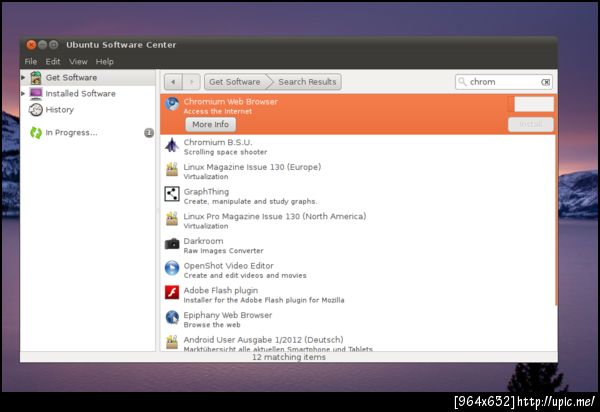This screenshot has width=600, height=412.
Task: Click the magnifier icon in search box
Action: [x=462, y=81]
